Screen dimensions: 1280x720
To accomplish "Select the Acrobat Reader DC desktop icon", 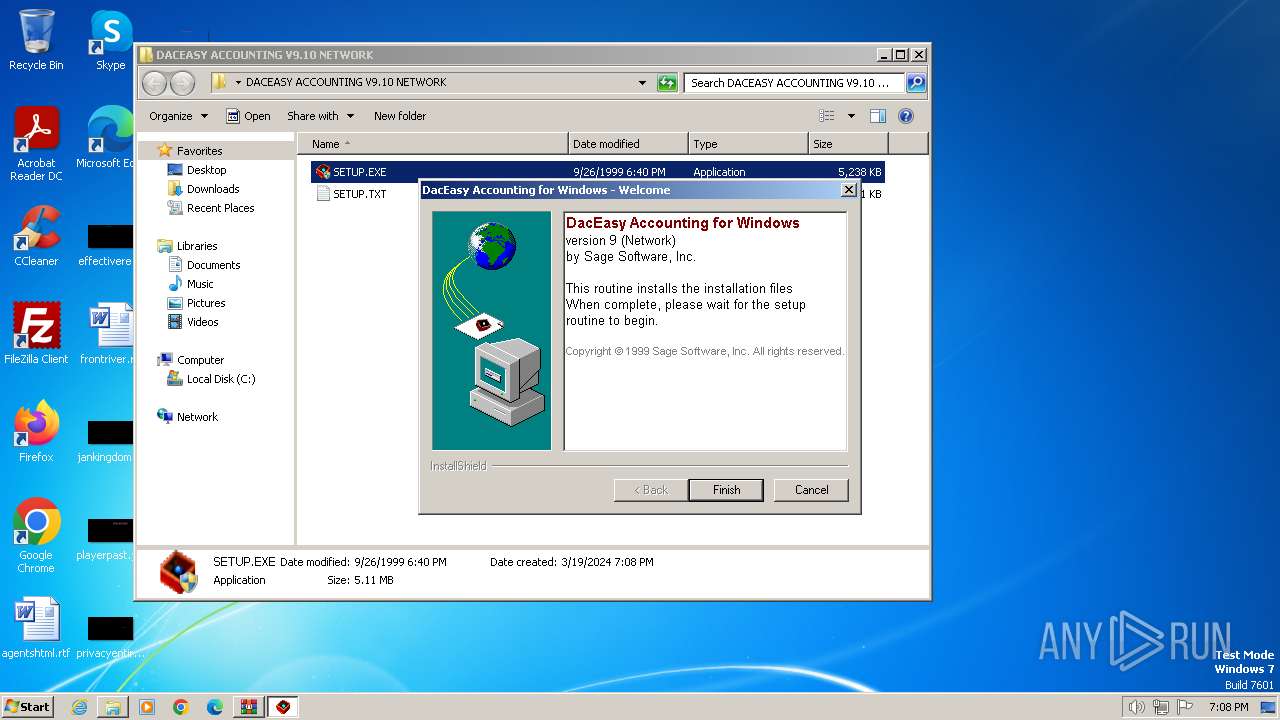I will click(36, 144).
